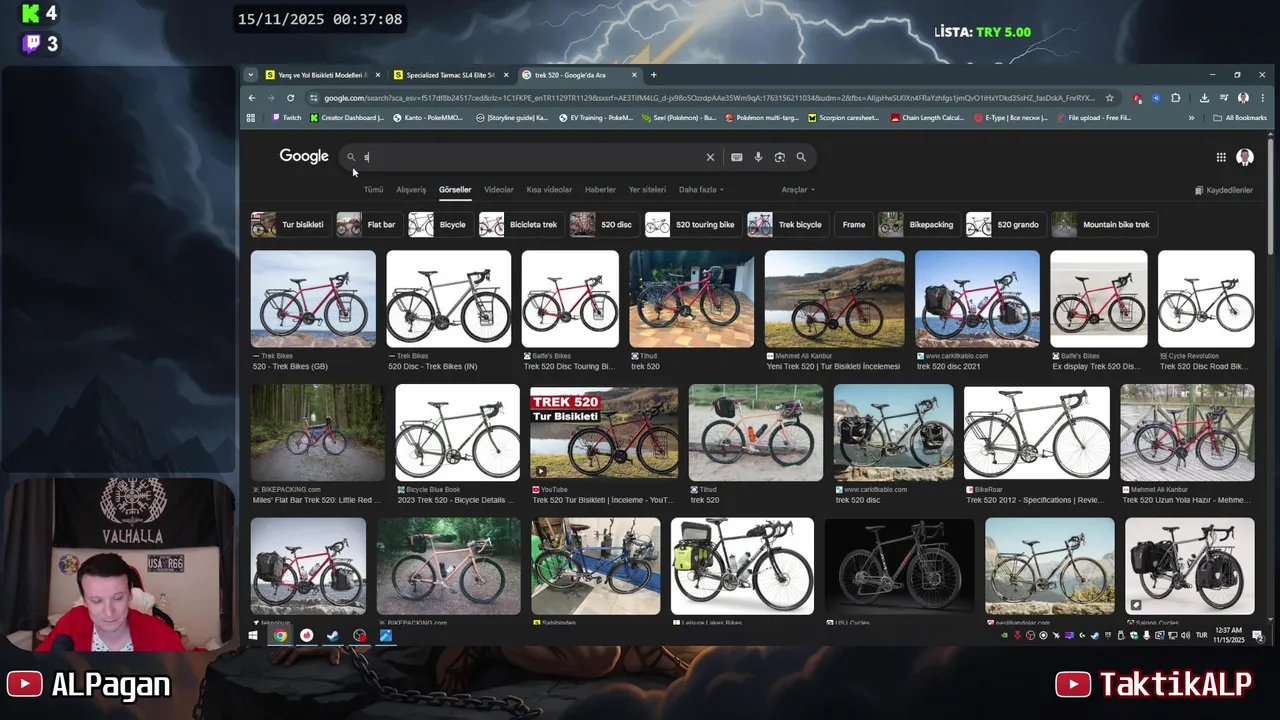Open '520 - Trek Bikes (GB)' image result
This screenshot has height=720, width=1280.
(313, 299)
